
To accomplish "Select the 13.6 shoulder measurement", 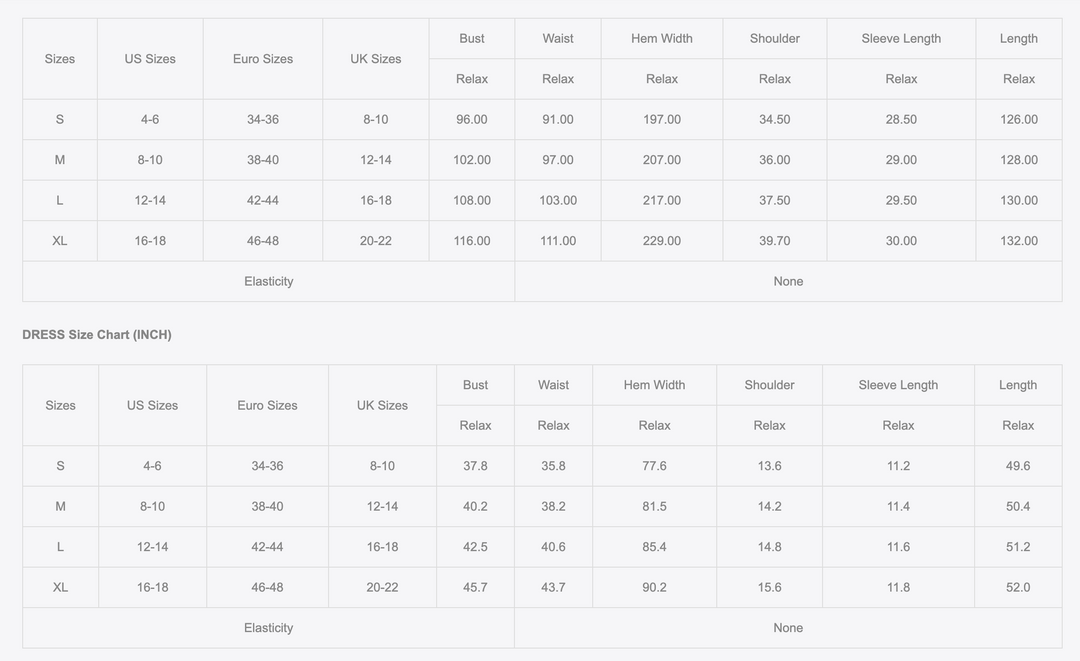I will click(x=770, y=466).
